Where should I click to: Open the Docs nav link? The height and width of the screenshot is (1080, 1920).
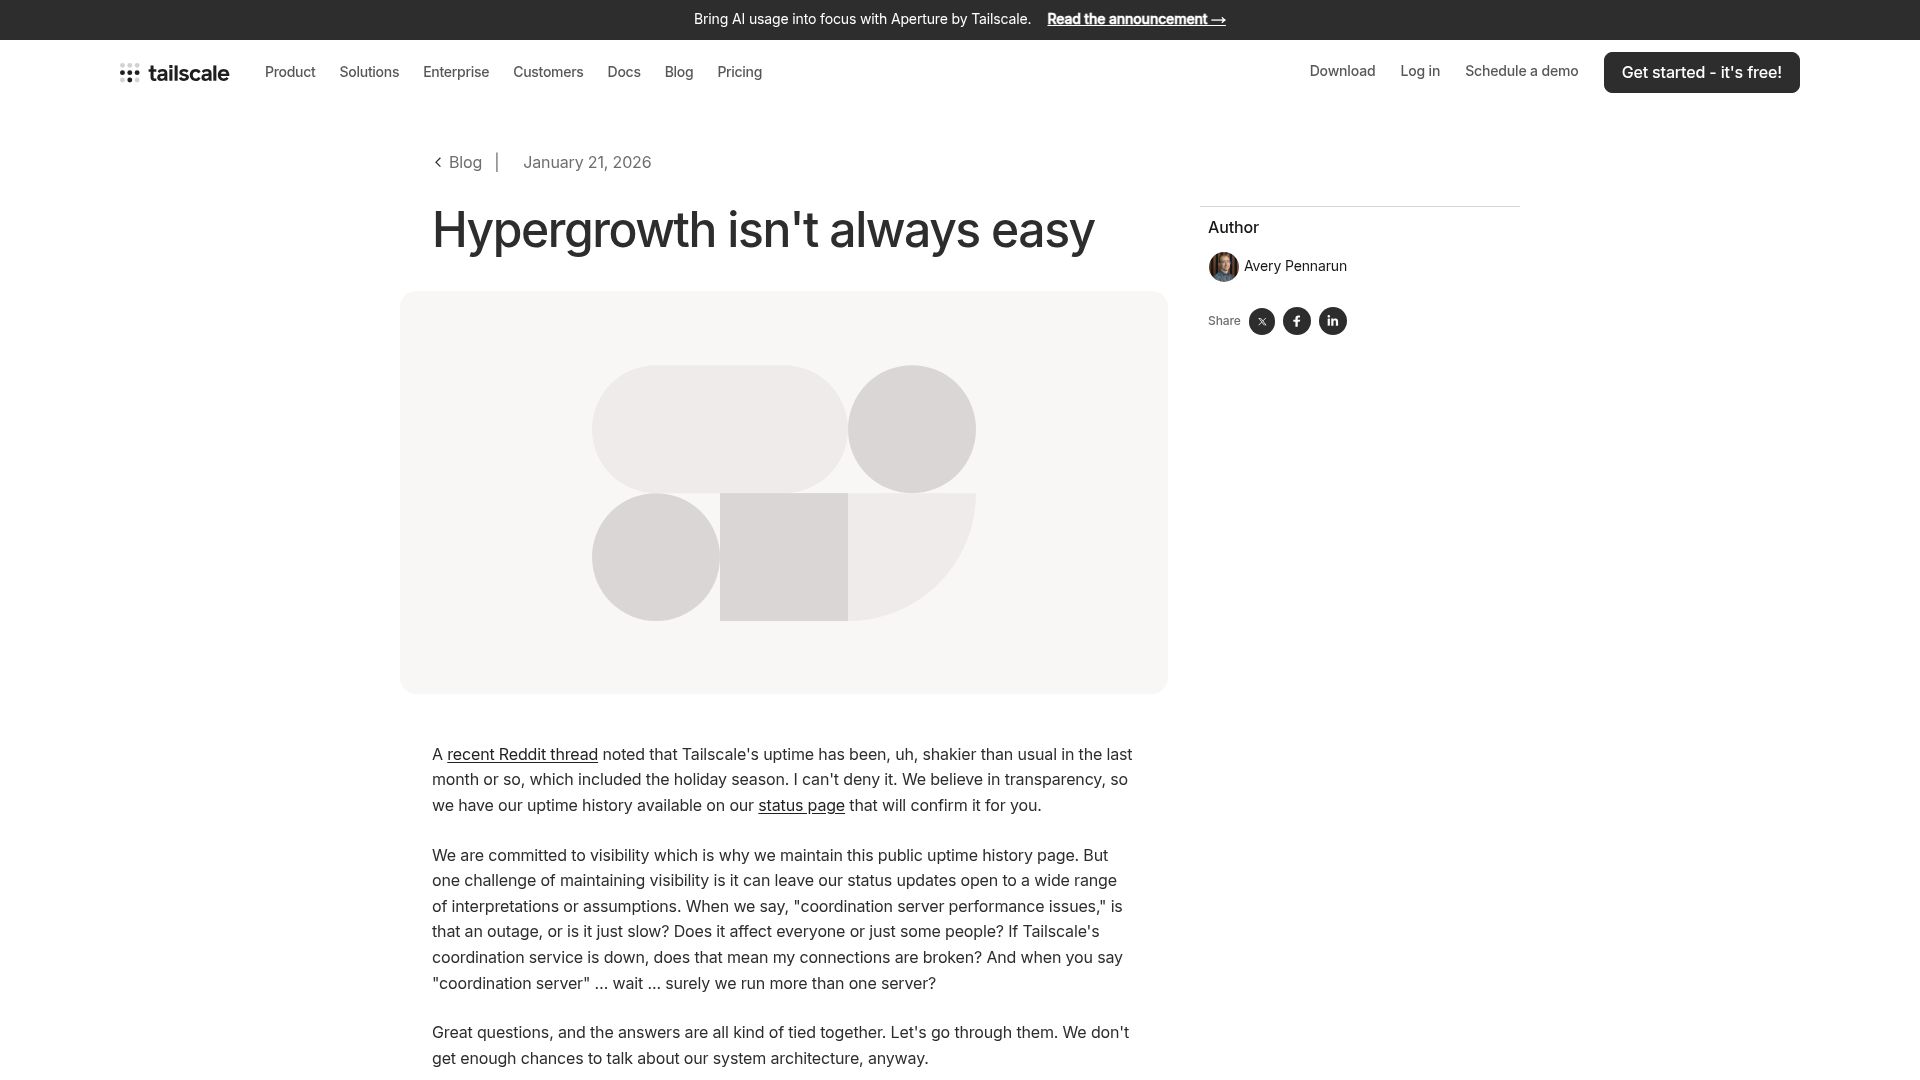click(x=624, y=72)
